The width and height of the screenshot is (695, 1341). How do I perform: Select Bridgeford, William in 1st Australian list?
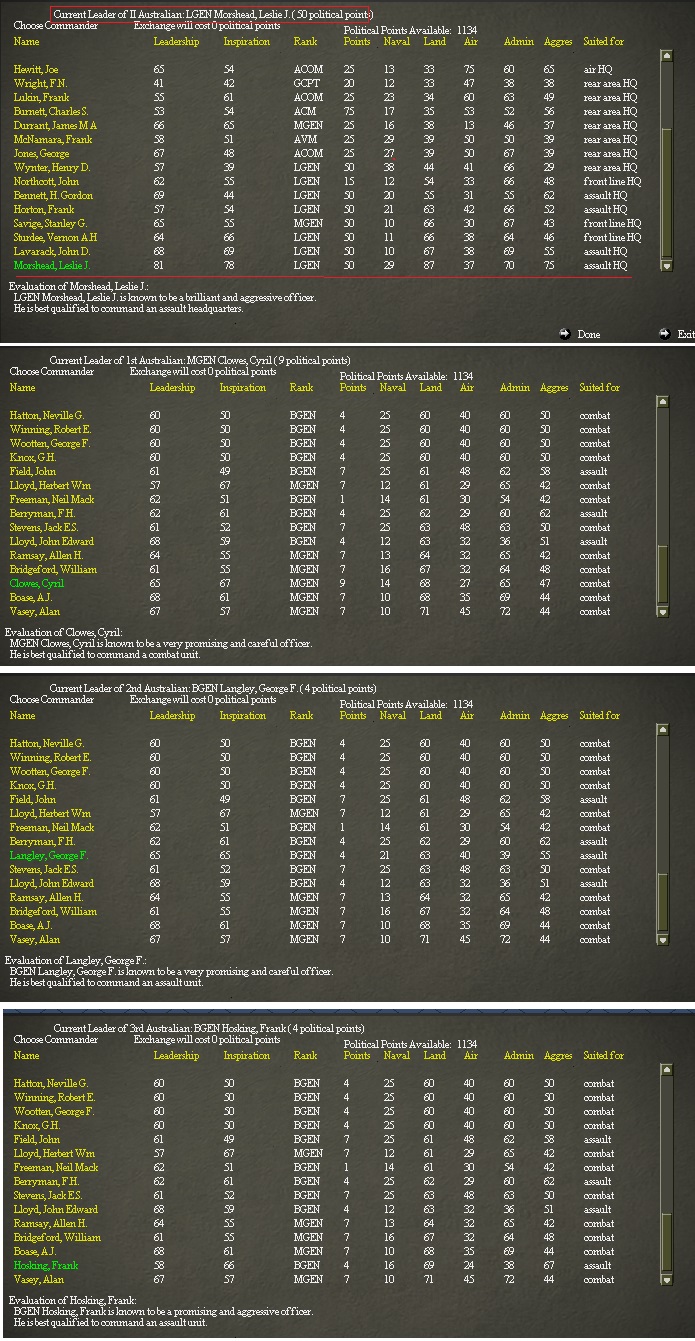53,569
